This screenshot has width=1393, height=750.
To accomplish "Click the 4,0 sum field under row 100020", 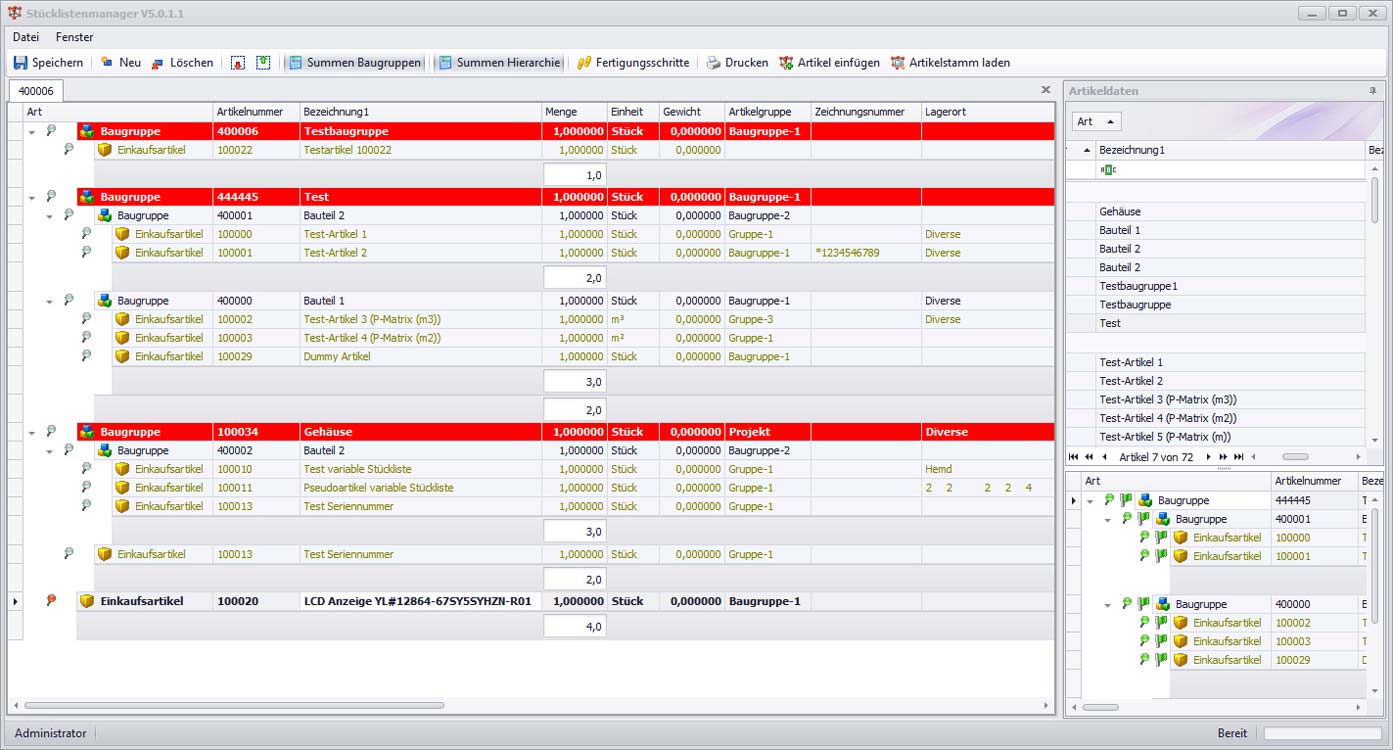I will (574, 627).
